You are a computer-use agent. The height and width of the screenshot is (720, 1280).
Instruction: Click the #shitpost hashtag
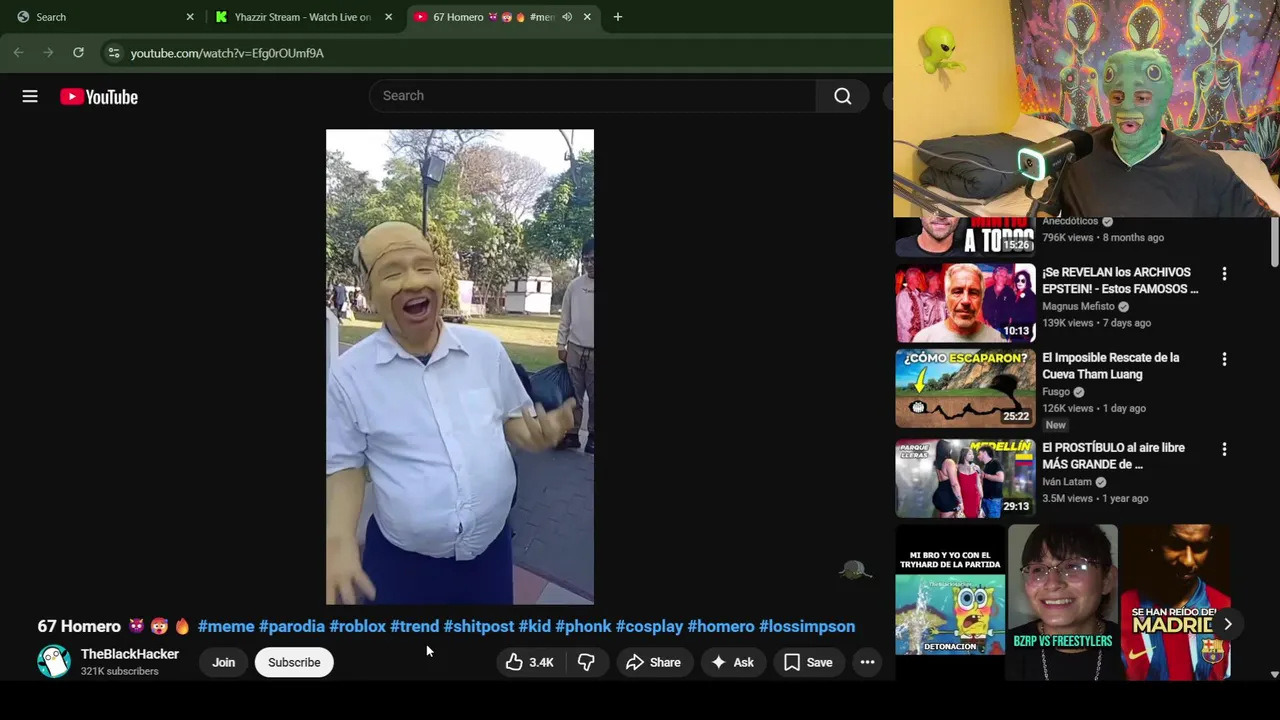[x=479, y=626]
